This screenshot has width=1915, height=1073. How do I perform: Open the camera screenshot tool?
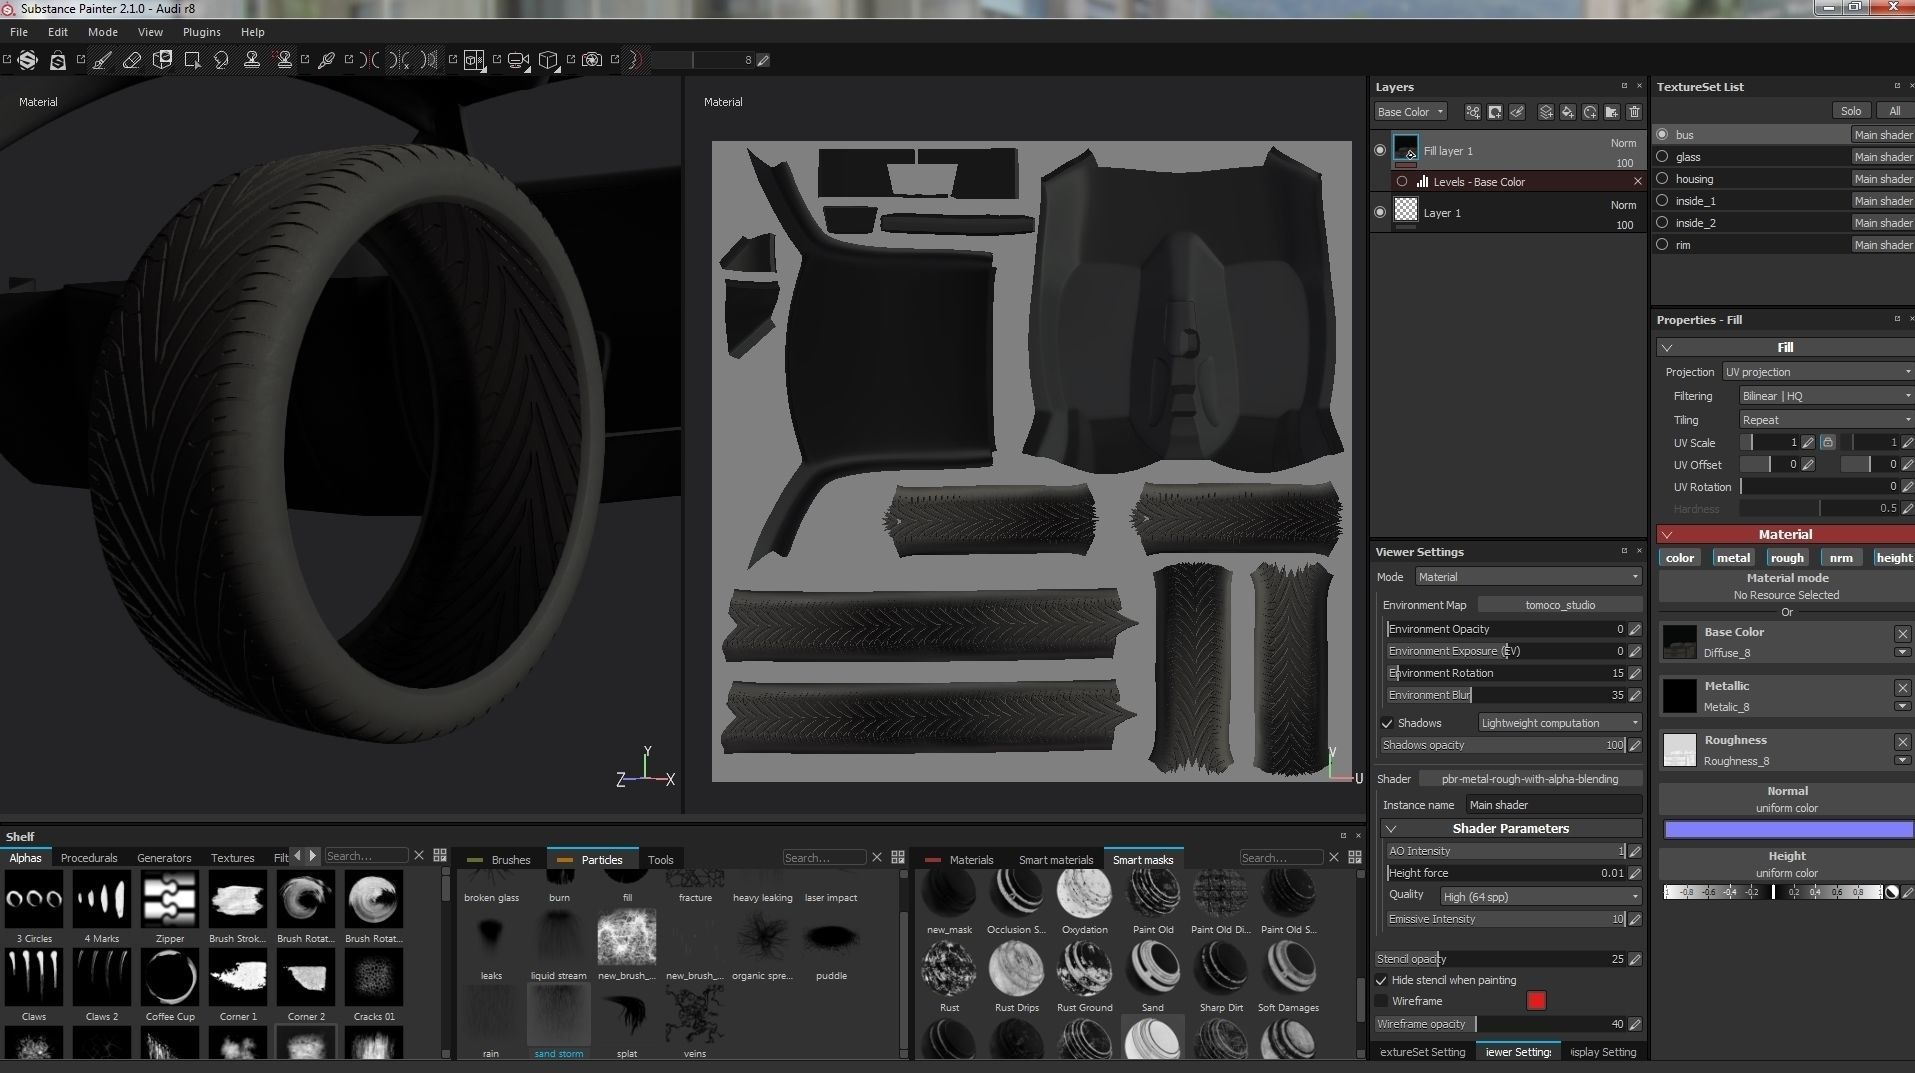click(592, 60)
